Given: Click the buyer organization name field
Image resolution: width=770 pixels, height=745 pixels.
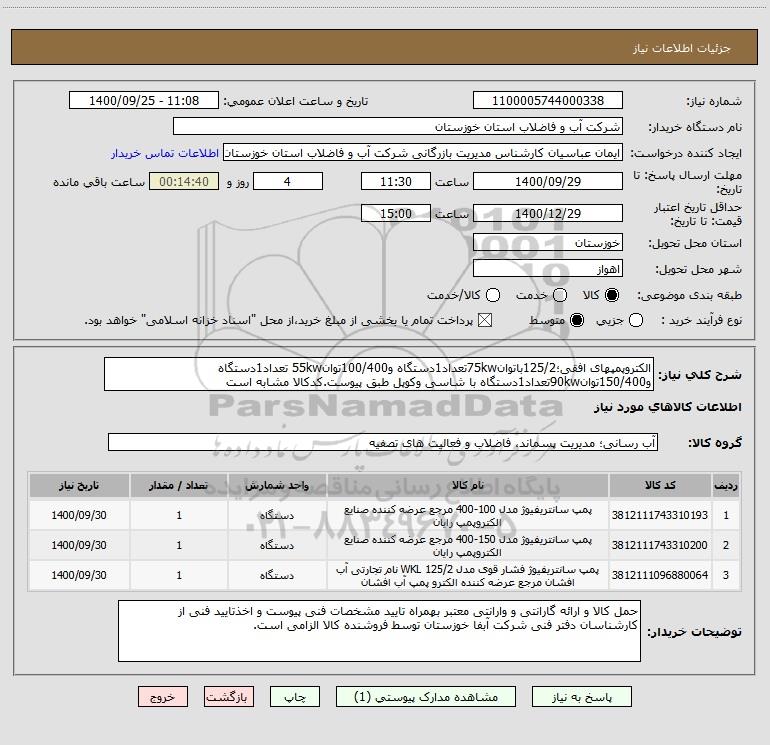Looking at the screenshot, I should 398,126.
